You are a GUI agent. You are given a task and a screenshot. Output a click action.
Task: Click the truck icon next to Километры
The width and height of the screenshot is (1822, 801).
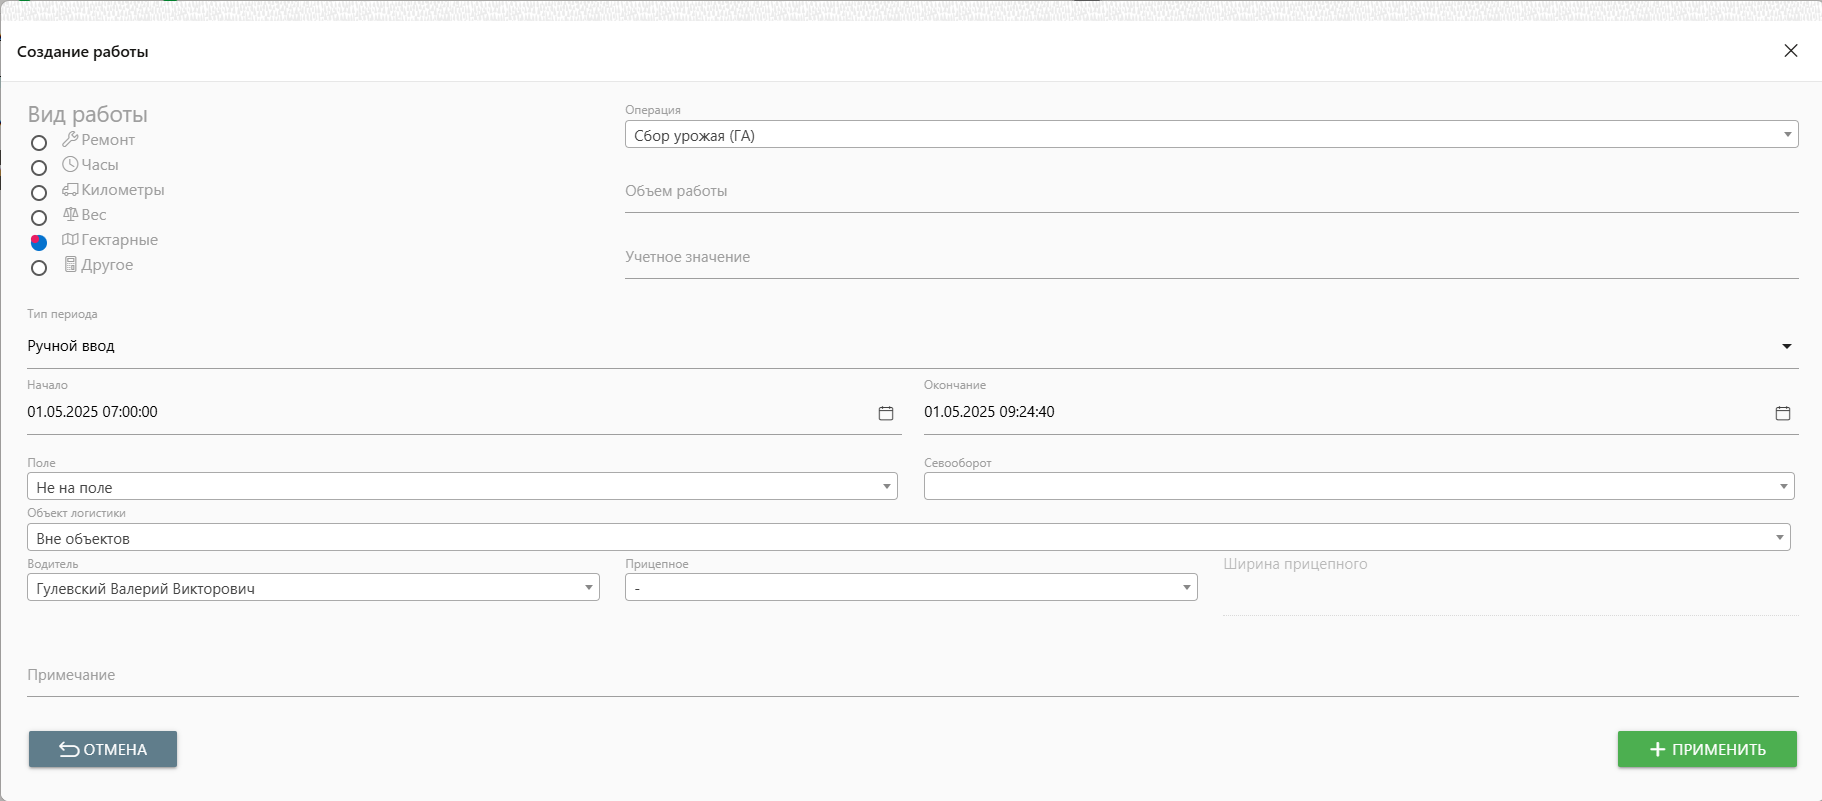point(70,189)
